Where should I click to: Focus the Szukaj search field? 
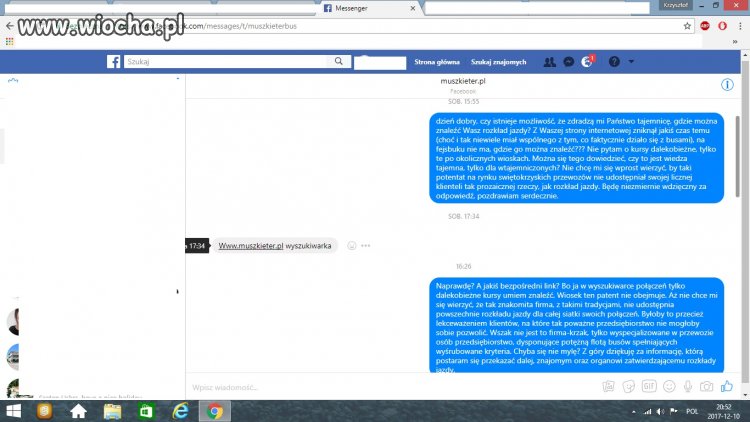226,61
